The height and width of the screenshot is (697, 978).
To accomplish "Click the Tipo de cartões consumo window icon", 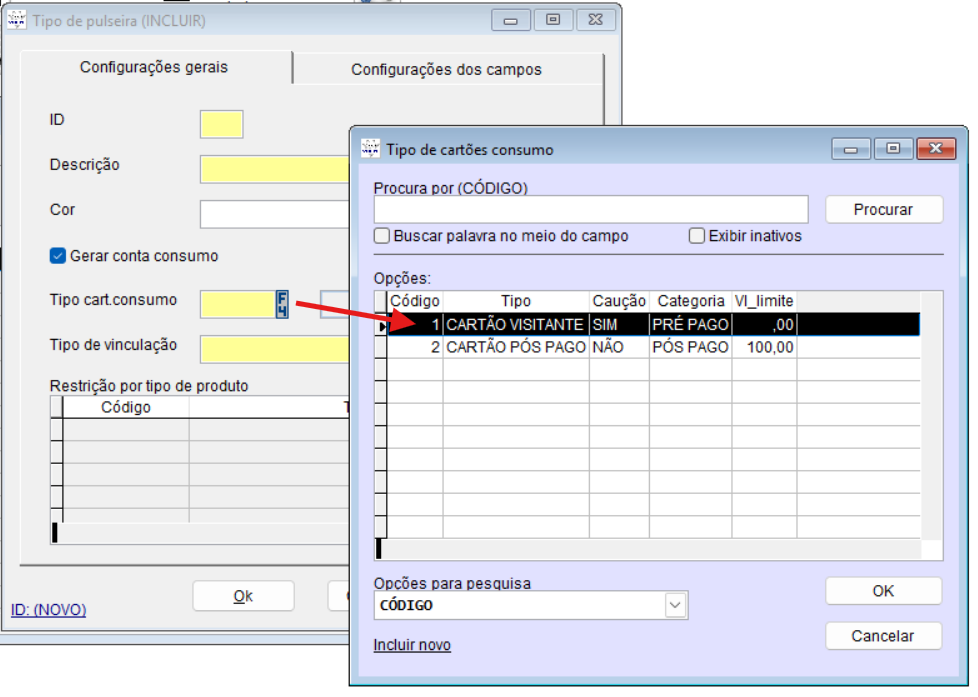I will [370, 149].
